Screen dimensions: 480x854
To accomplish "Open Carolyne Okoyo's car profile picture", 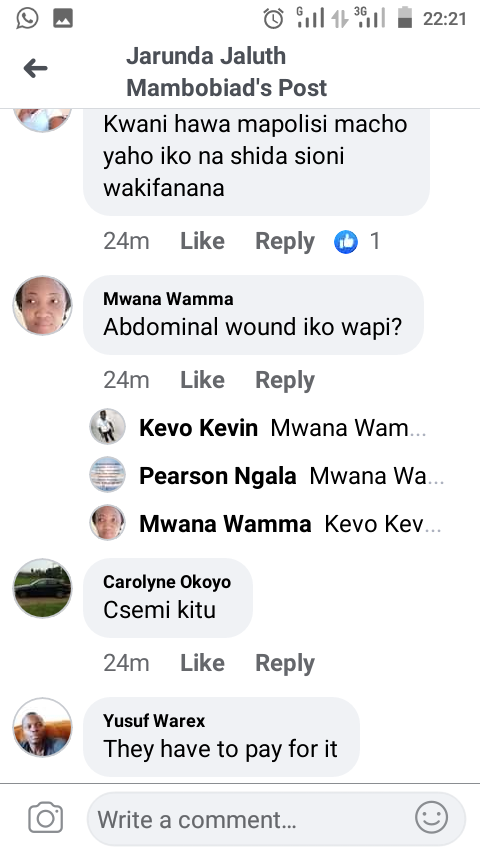I will pyautogui.click(x=42, y=588).
